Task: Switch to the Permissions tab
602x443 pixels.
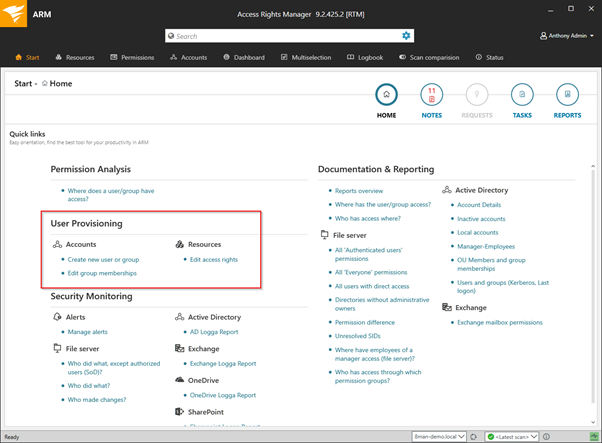Action: (132, 57)
